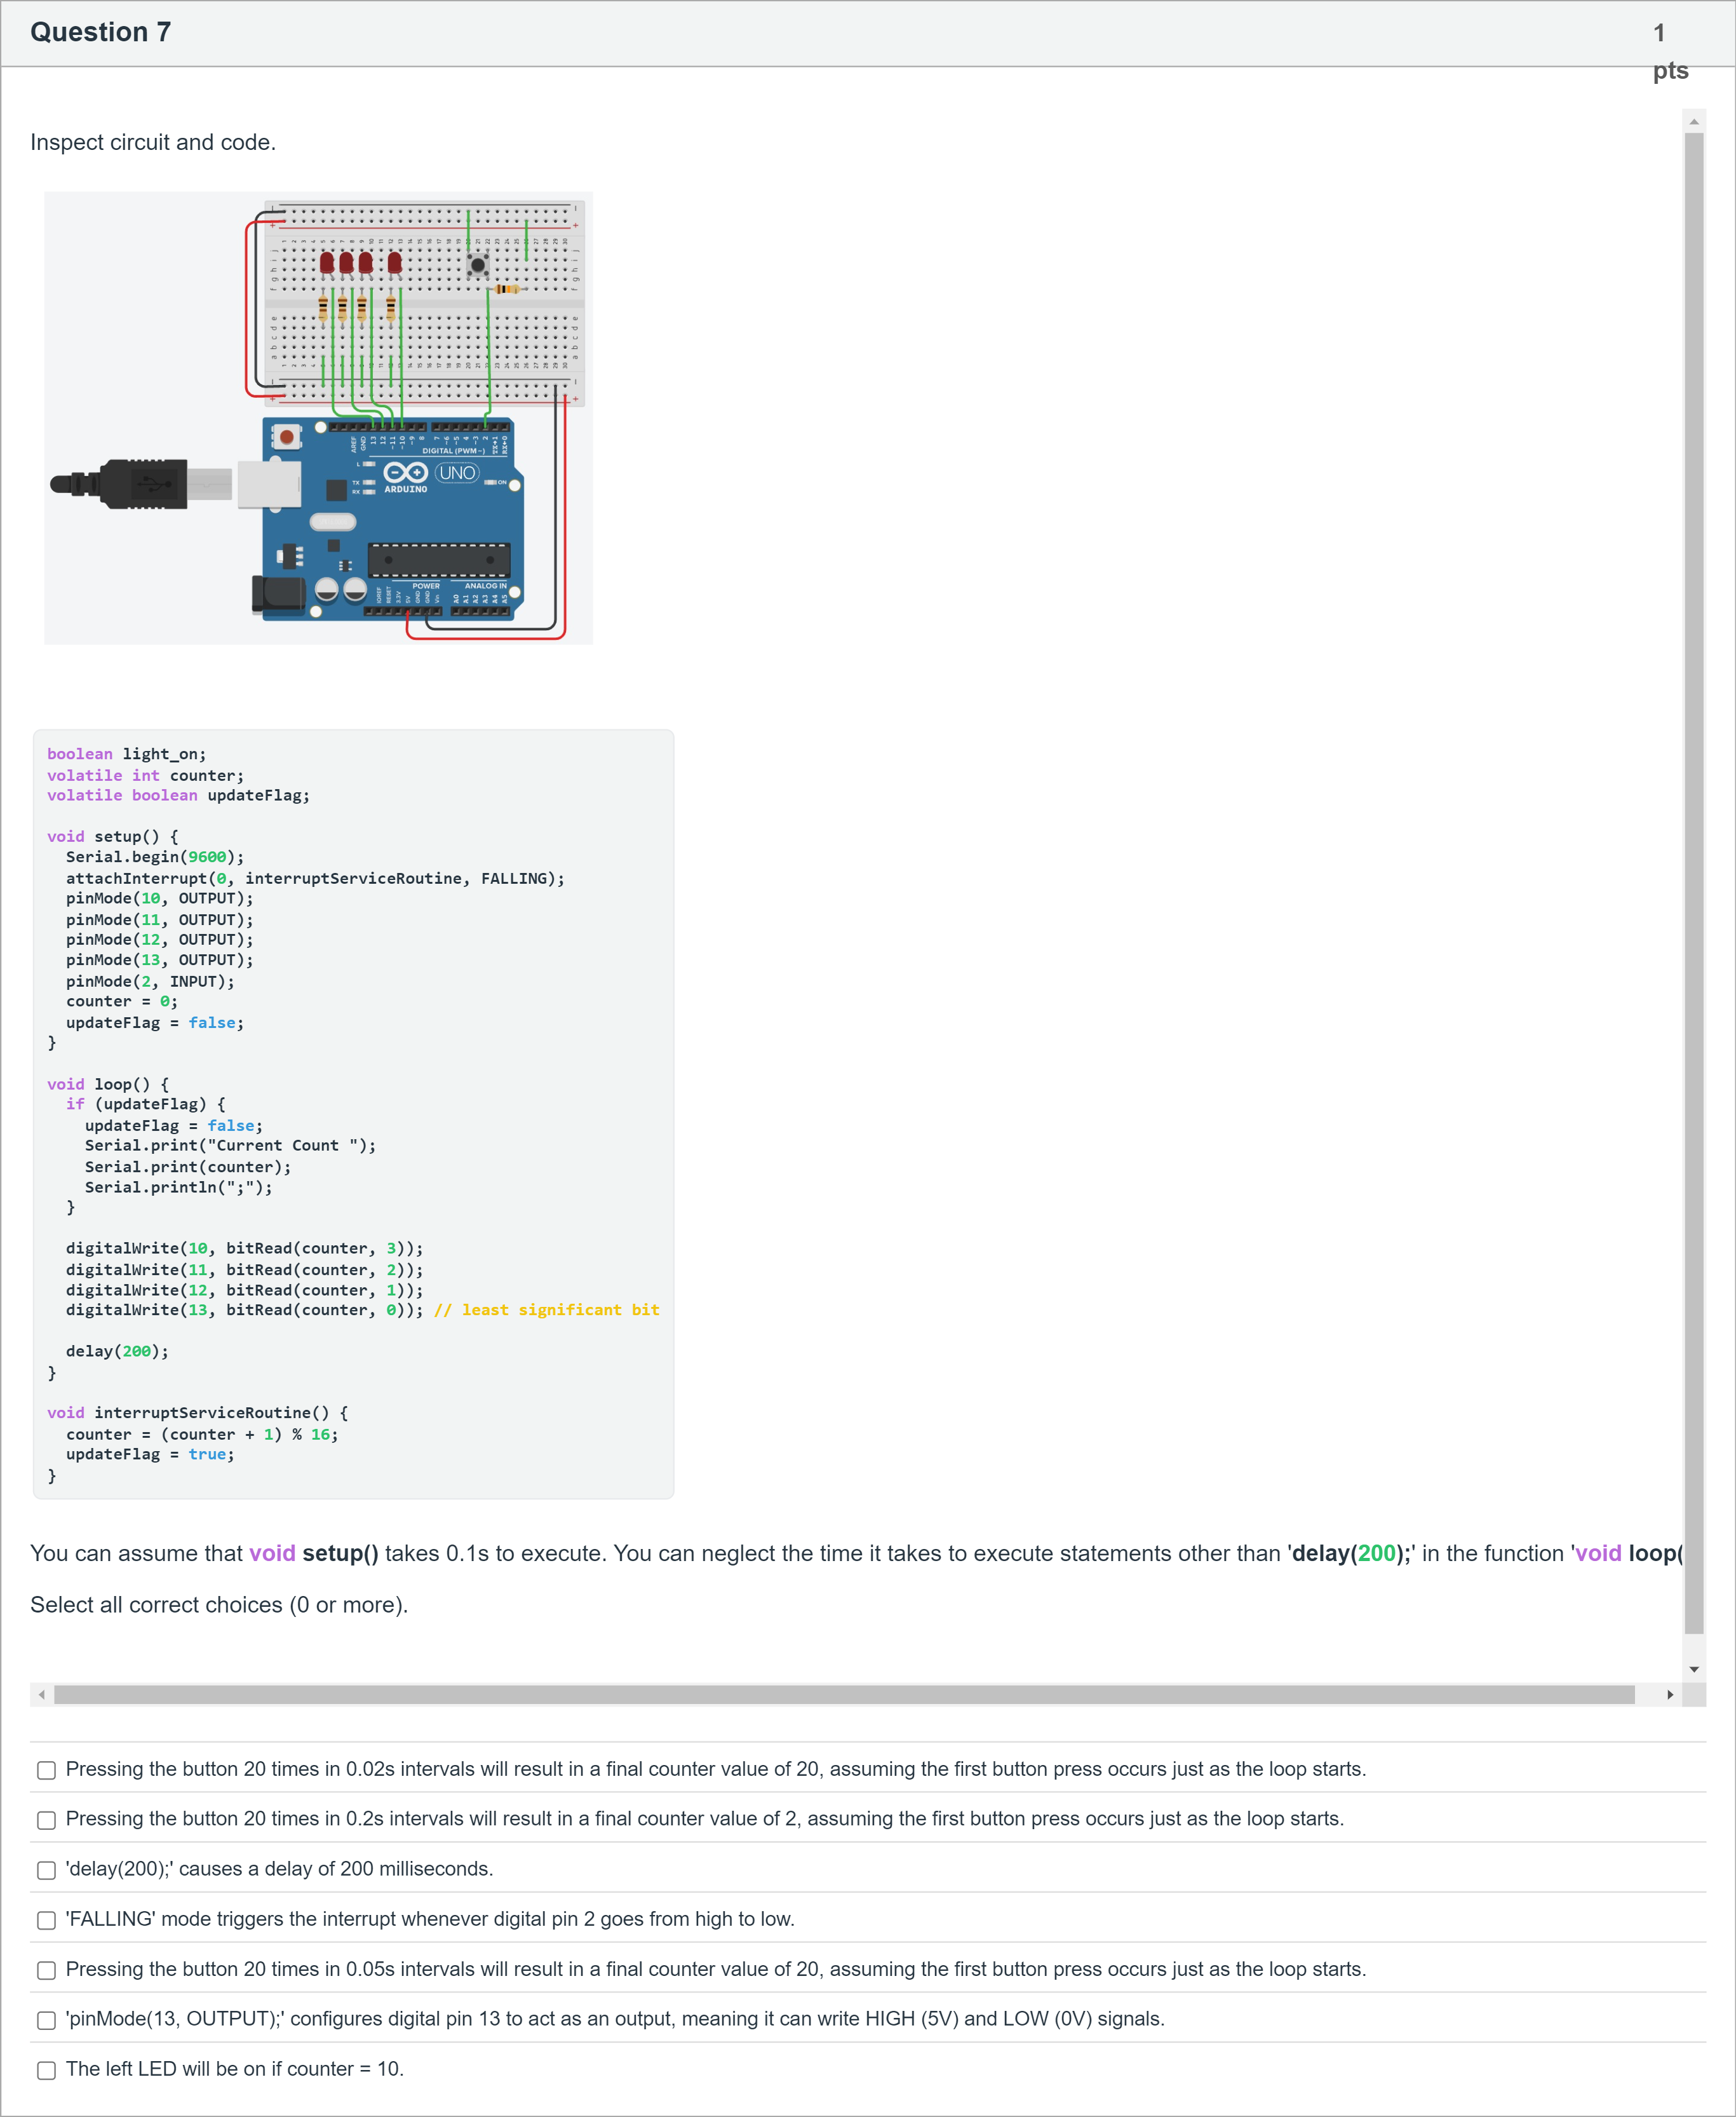The width and height of the screenshot is (1736, 2117).
Task: Click the Arduino reset button in image
Action: (x=287, y=436)
